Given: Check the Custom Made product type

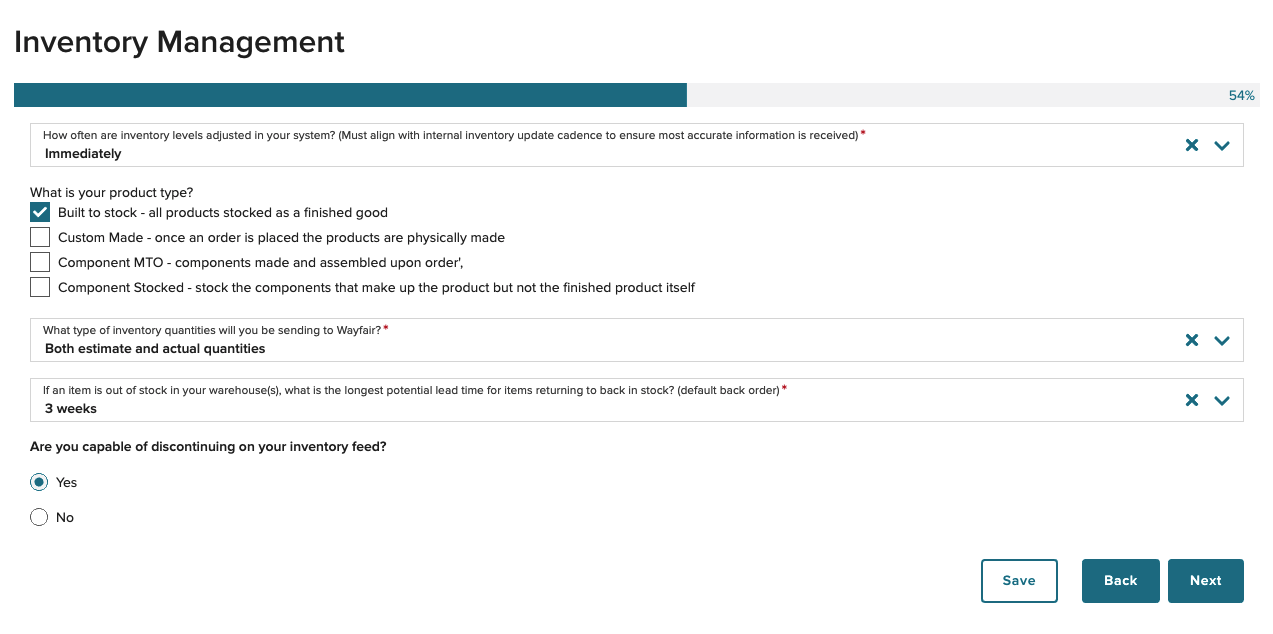Looking at the screenshot, I should 40,237.
